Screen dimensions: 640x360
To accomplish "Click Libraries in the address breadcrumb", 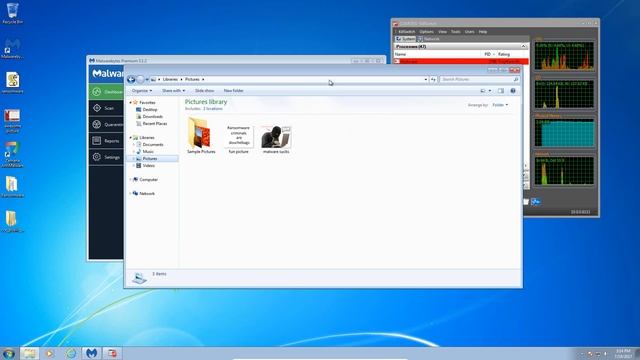I will 170,79.
